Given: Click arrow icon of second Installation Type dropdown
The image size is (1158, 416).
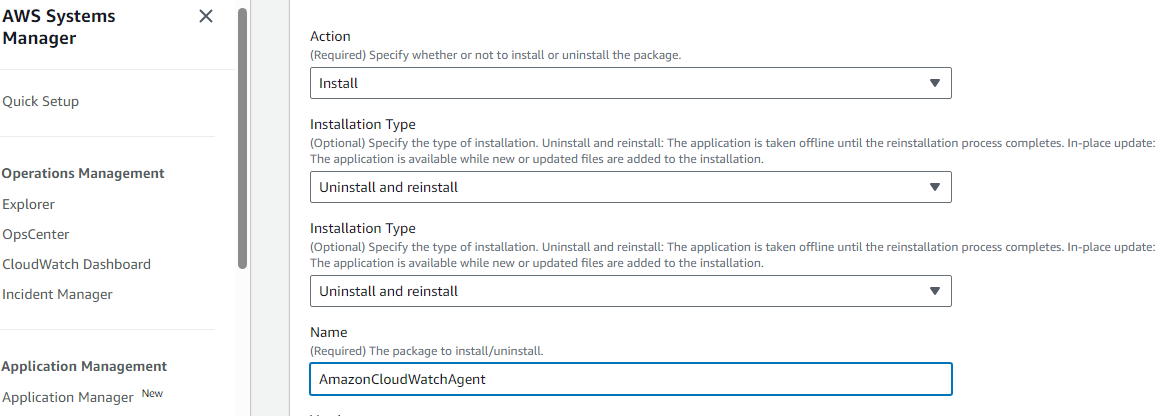Looking at the screenshot, I should (935, 291).
